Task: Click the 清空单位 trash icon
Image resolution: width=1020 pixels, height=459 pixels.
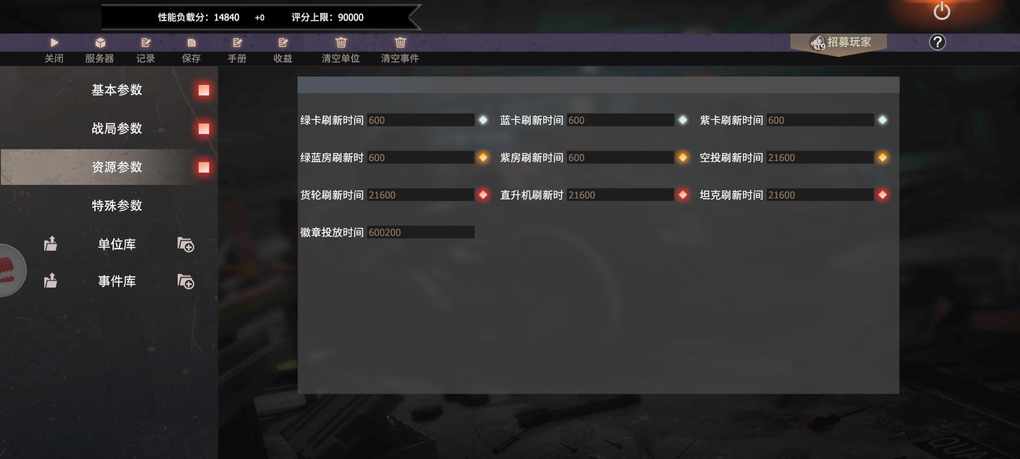Action: tap(341, 43)
